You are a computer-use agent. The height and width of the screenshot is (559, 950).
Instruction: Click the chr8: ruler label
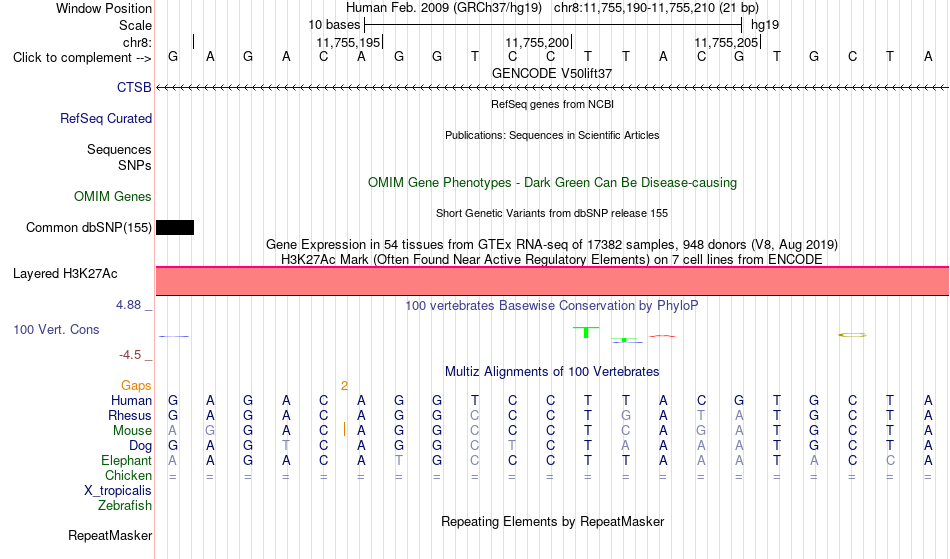click(137, 42)
